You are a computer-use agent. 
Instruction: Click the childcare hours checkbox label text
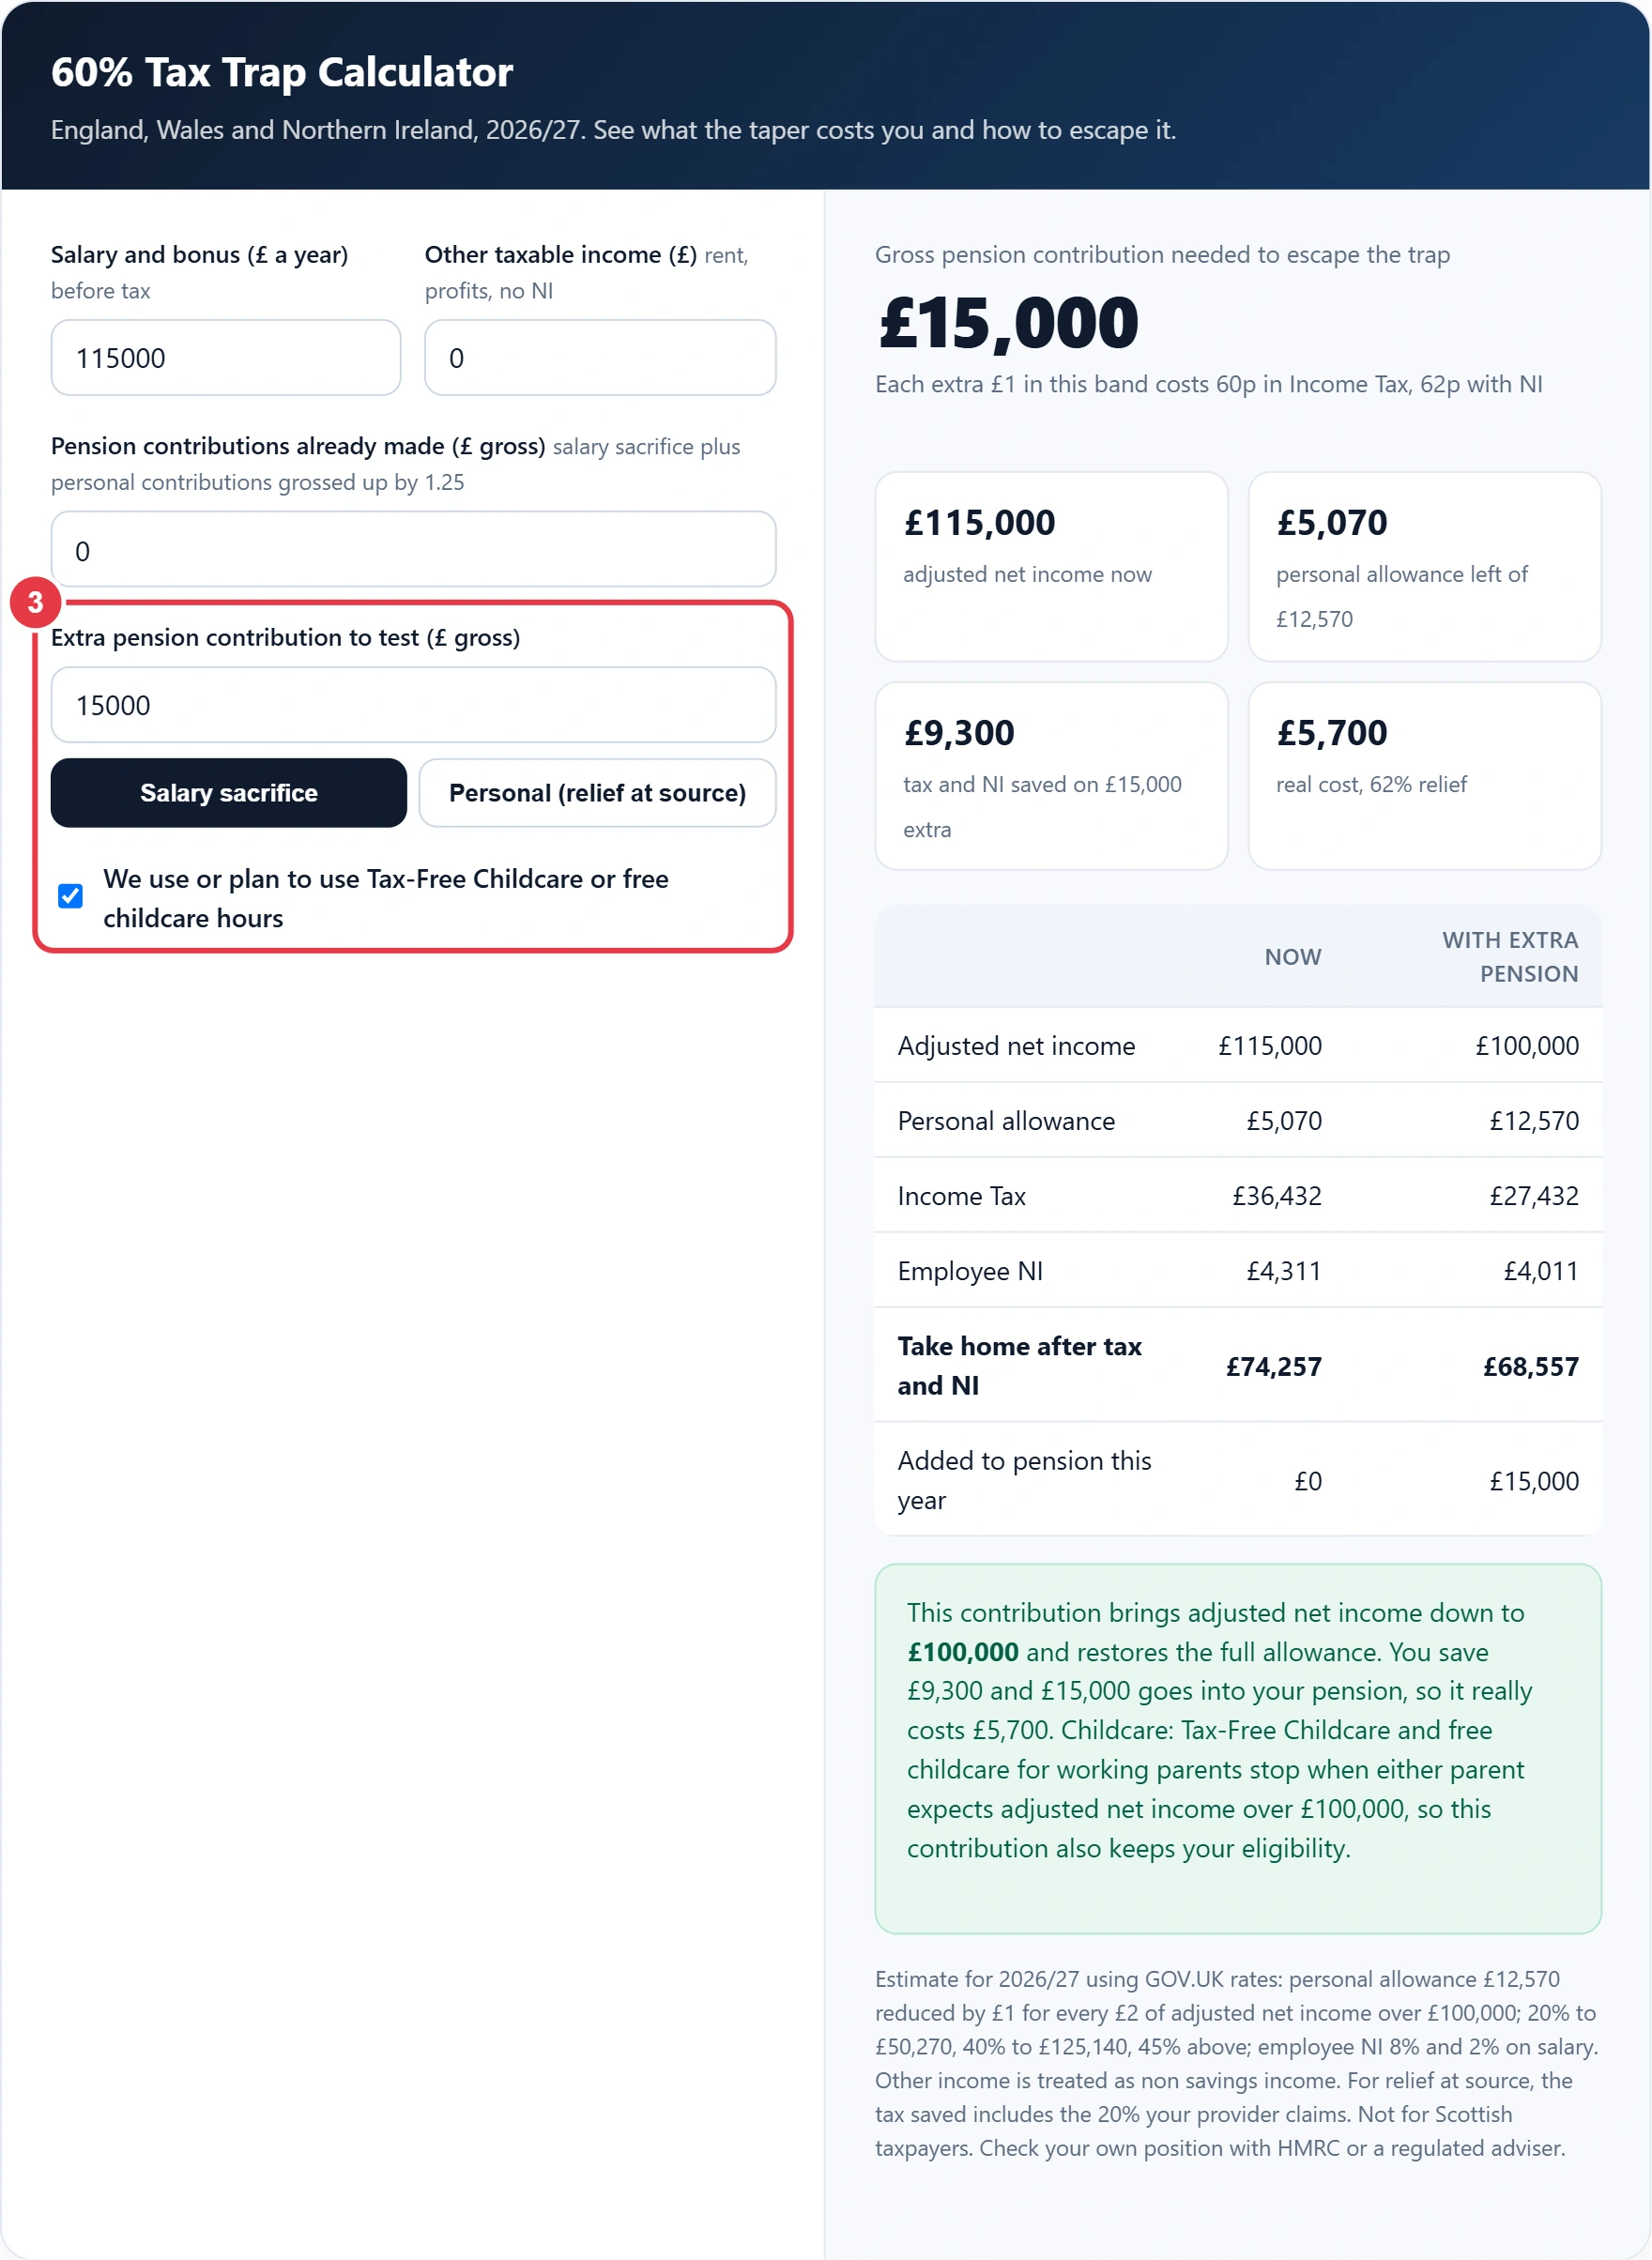coord(386,898)
